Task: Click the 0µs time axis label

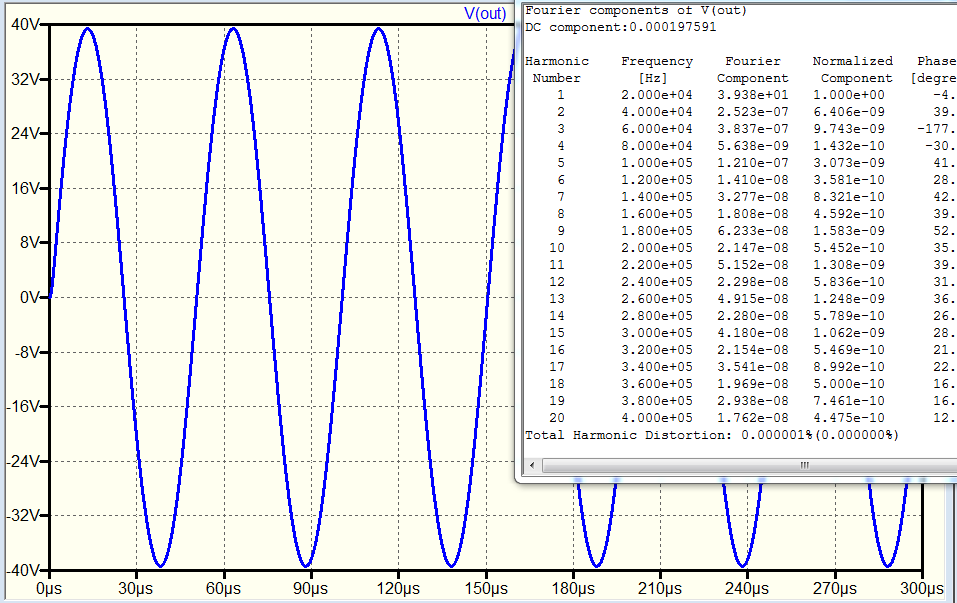Action: click(49, 589)
